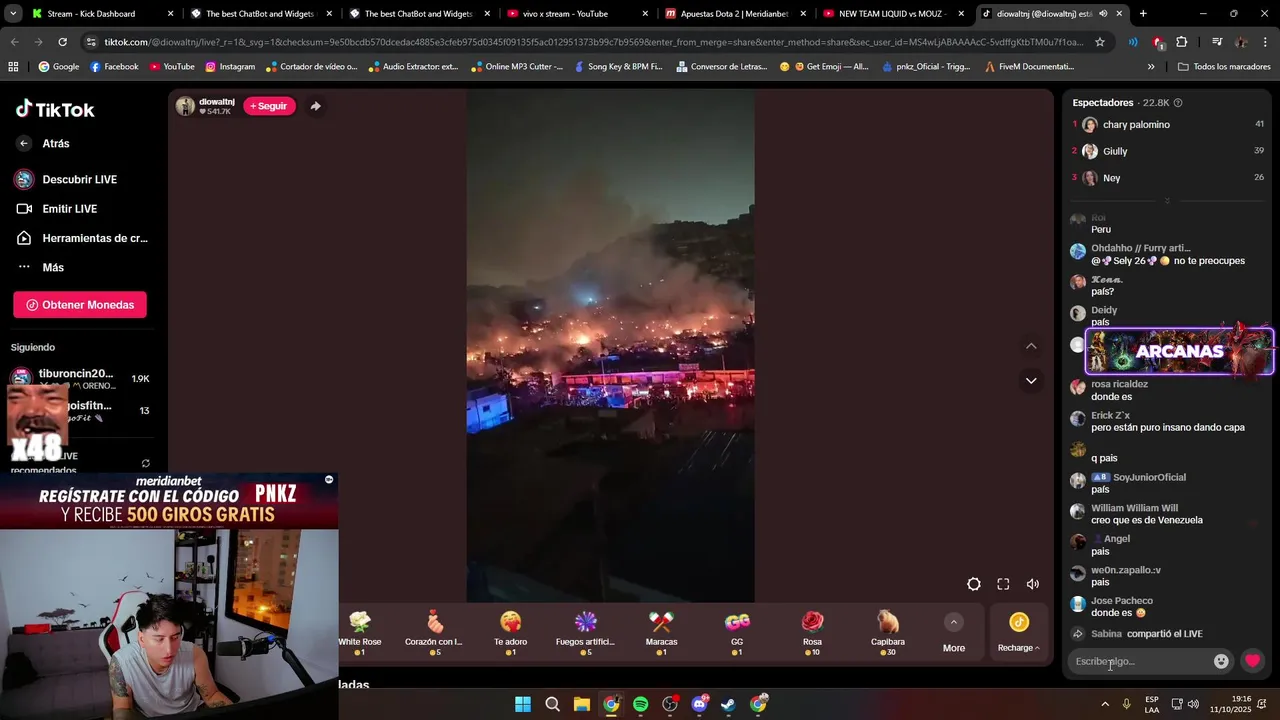Open the Google bookmark

tap(59, 66)
